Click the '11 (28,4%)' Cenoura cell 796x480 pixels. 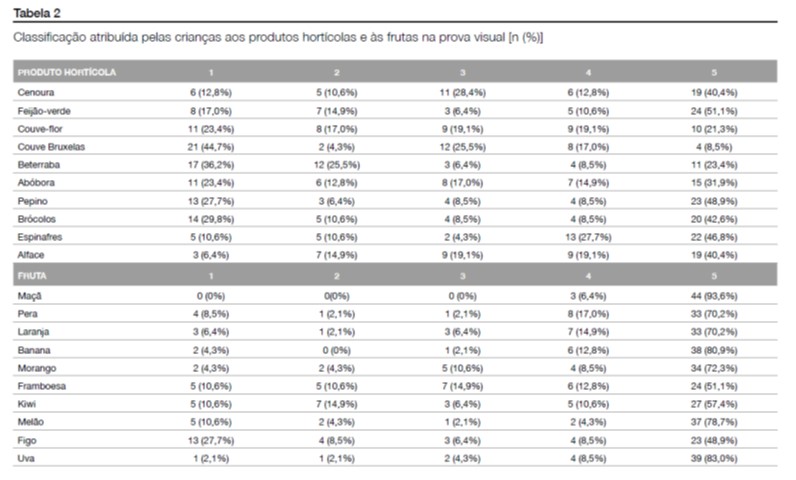pyautogui.click(x=462, y=92)
